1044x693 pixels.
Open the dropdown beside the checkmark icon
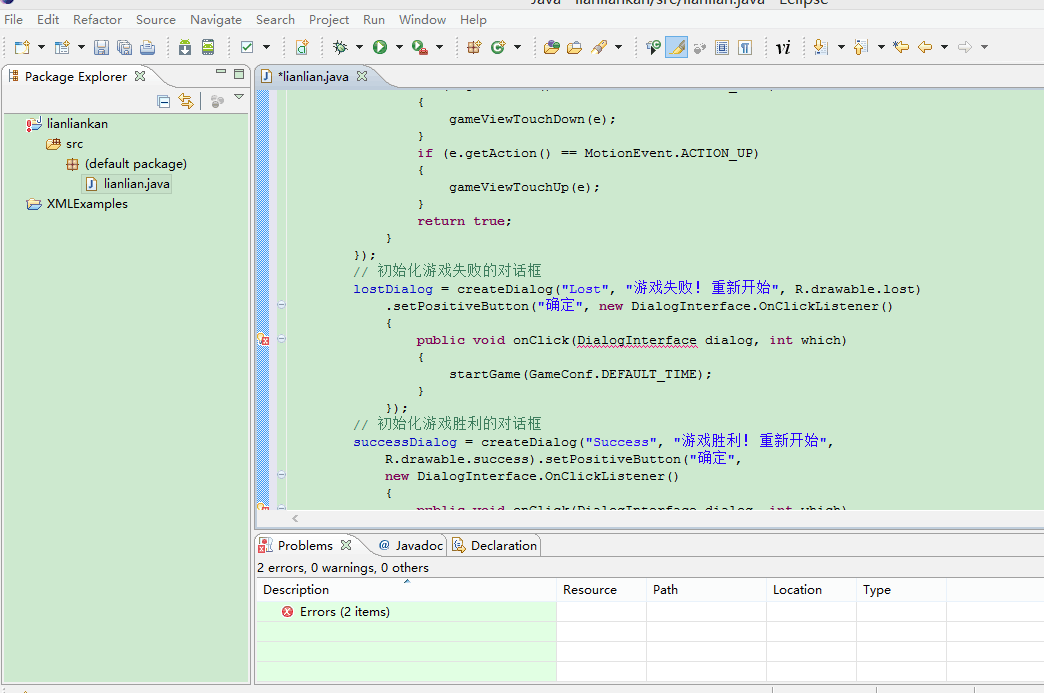pyautogui.click(x=266, y=47)
